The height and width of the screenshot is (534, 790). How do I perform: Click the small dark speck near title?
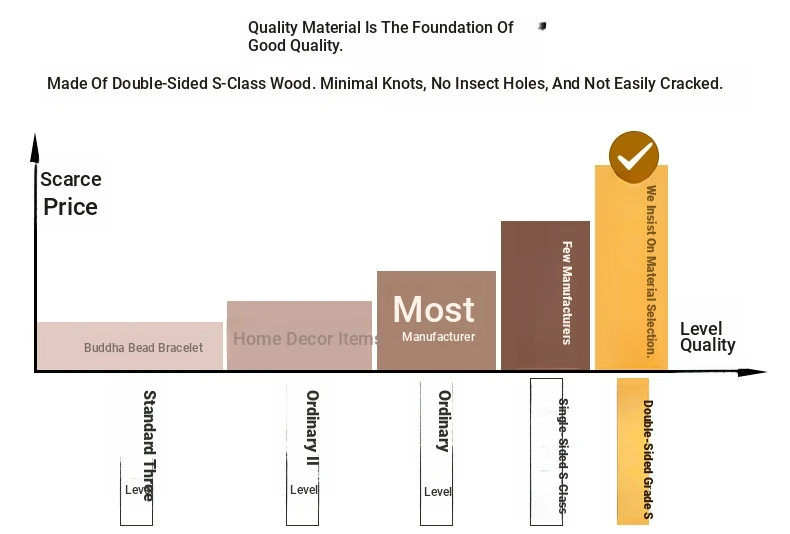542,26
